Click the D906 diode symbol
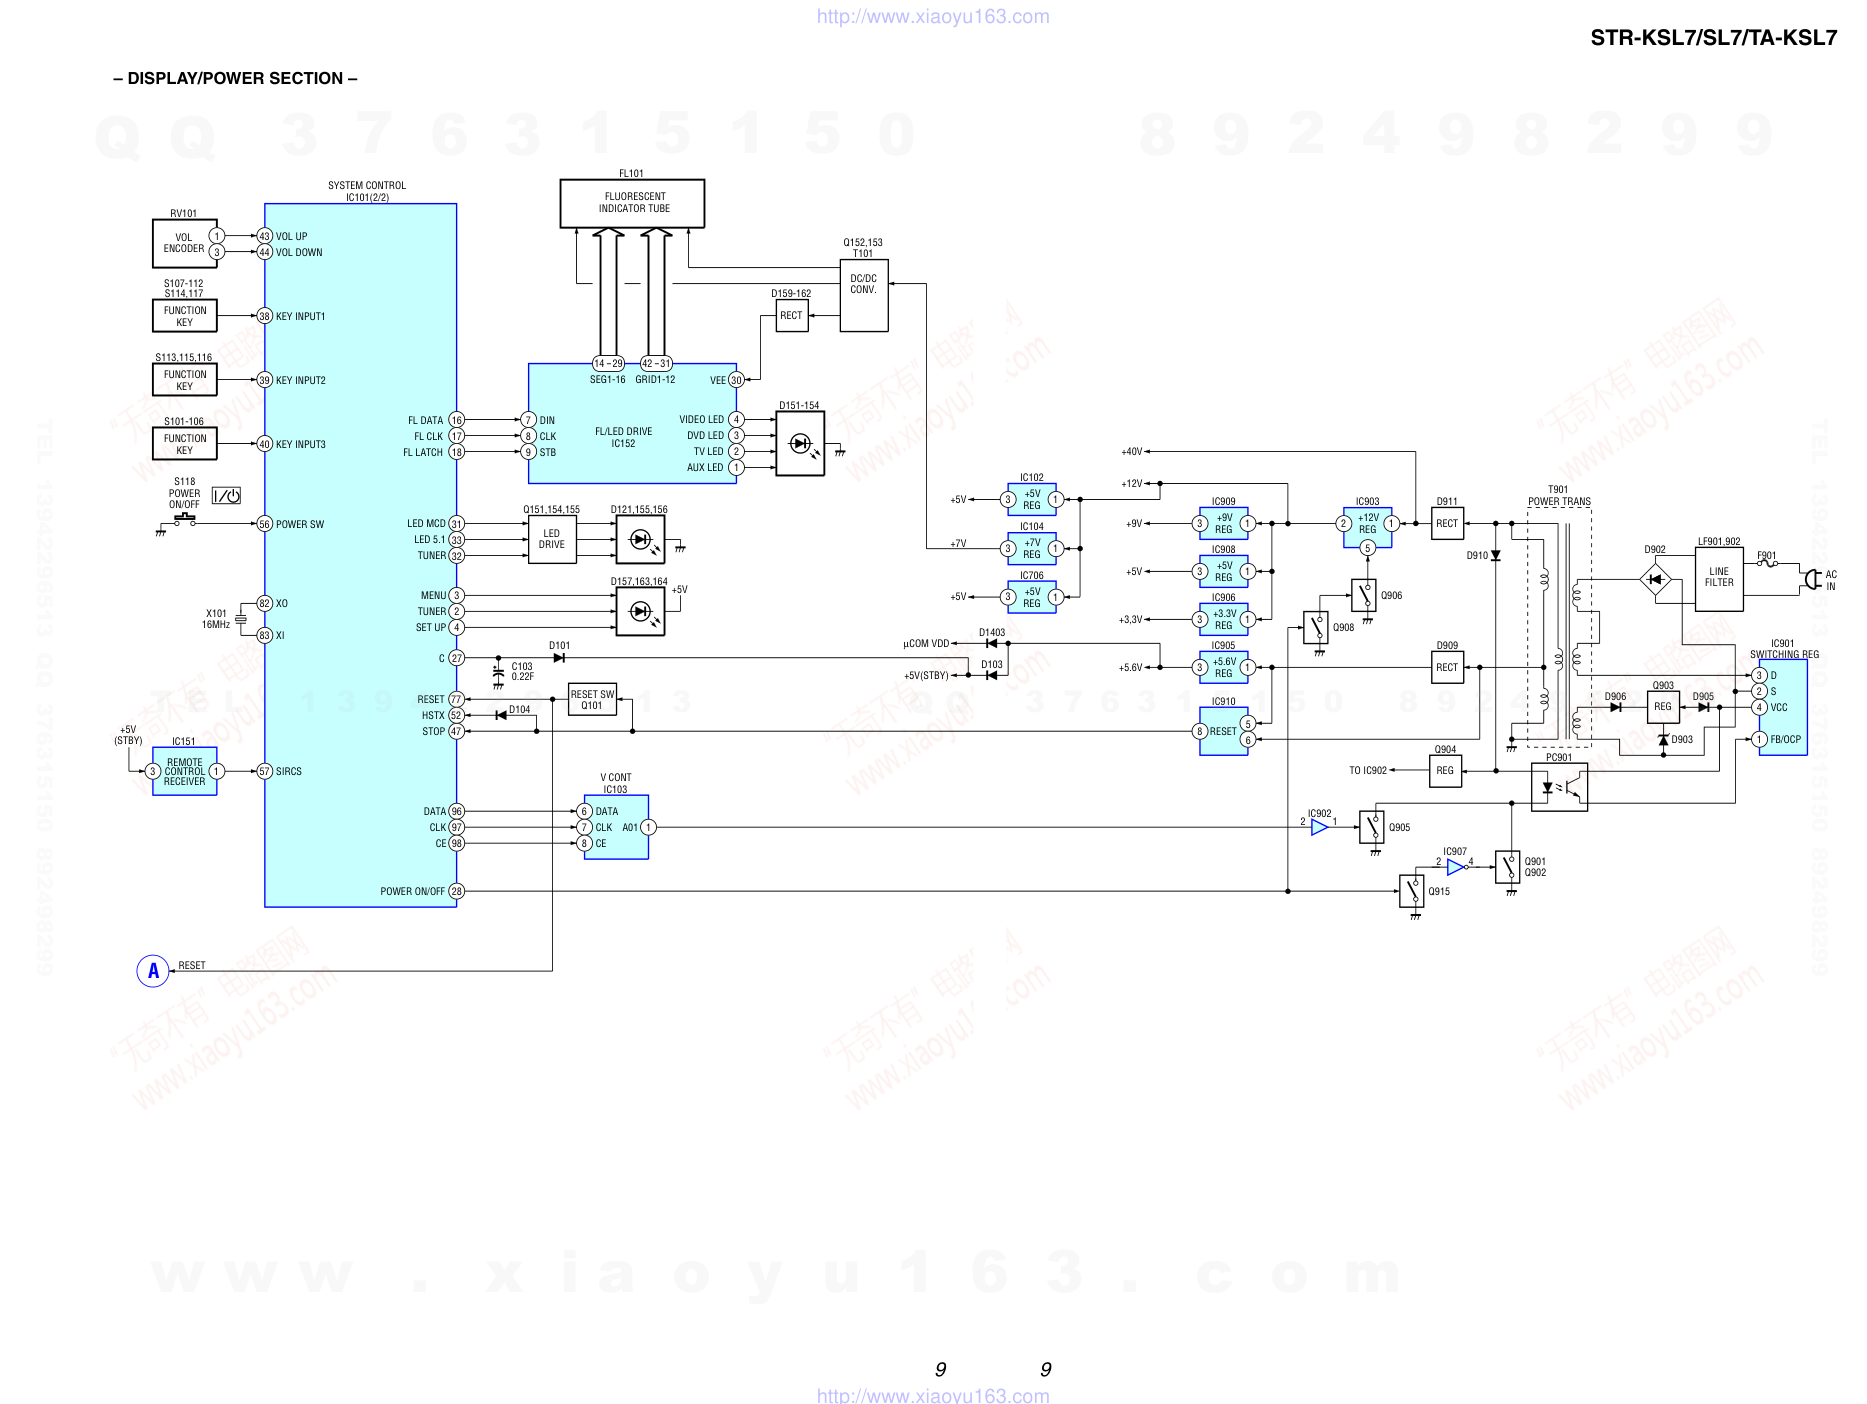Screen dimensions: 1867x1404 pyautogui.click(x=1615, y=707)
